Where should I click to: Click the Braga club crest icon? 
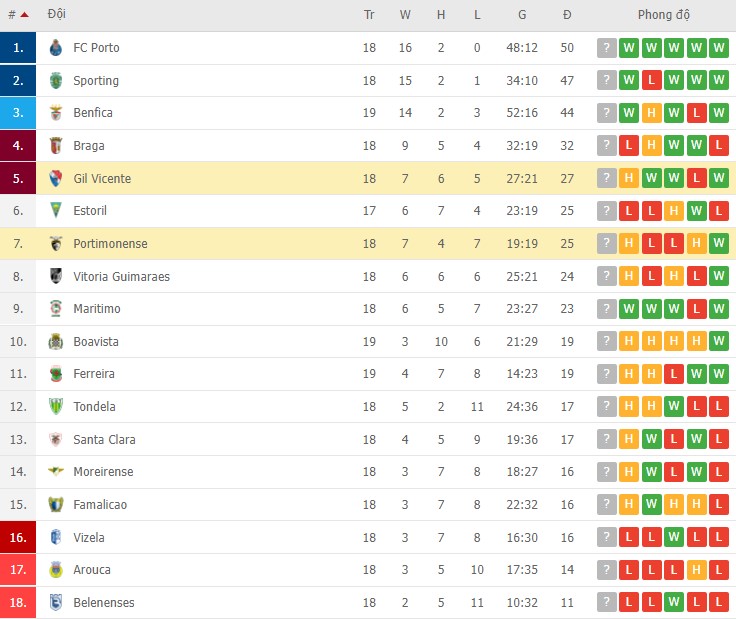coord(56,146)
